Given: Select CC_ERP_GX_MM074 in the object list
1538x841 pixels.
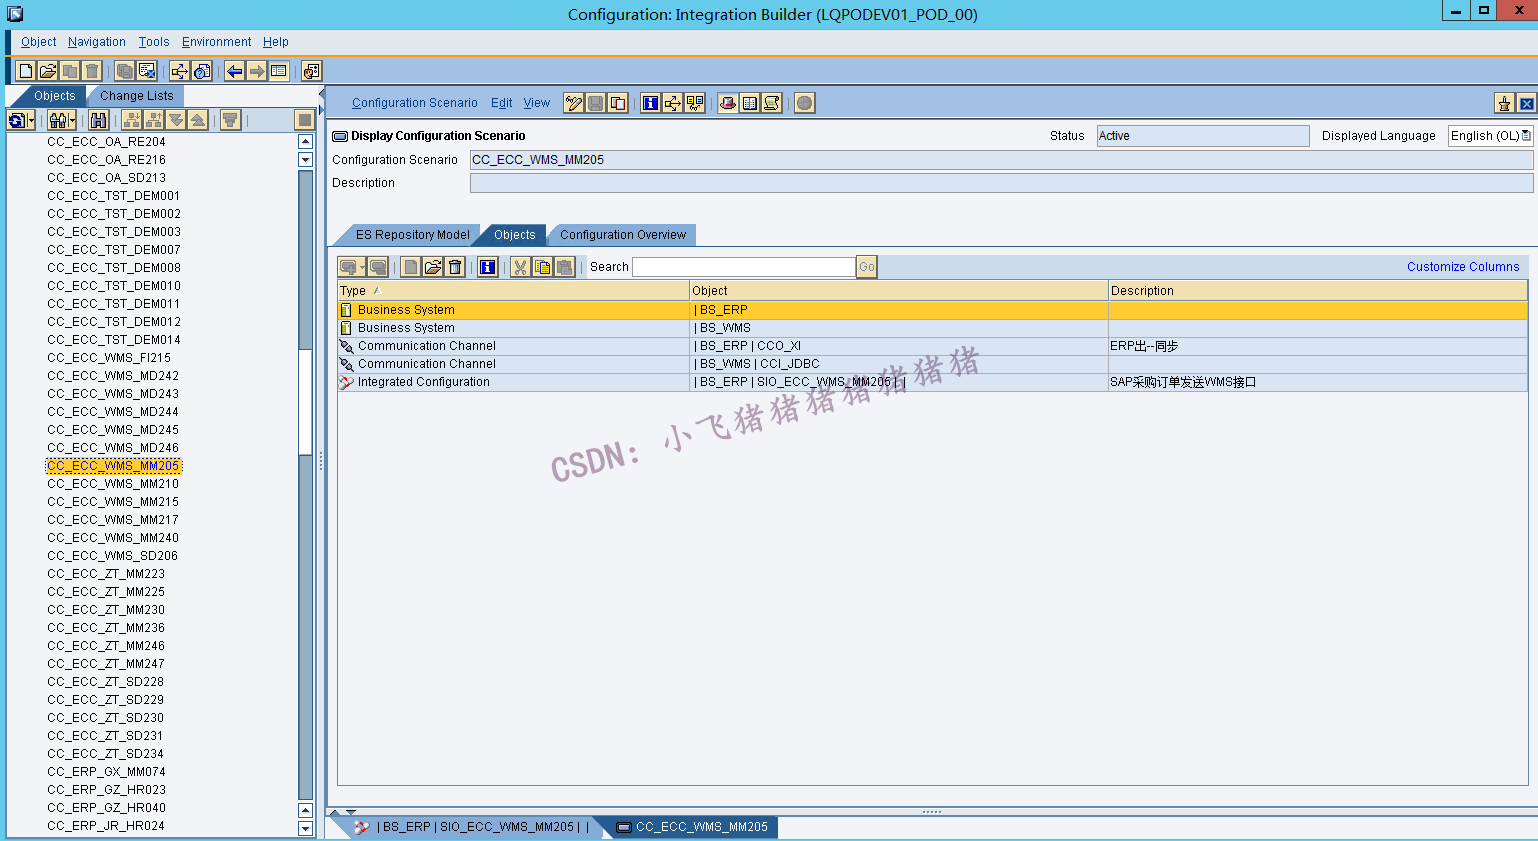Looking at the screenshot, I should (x=106, y=772).
